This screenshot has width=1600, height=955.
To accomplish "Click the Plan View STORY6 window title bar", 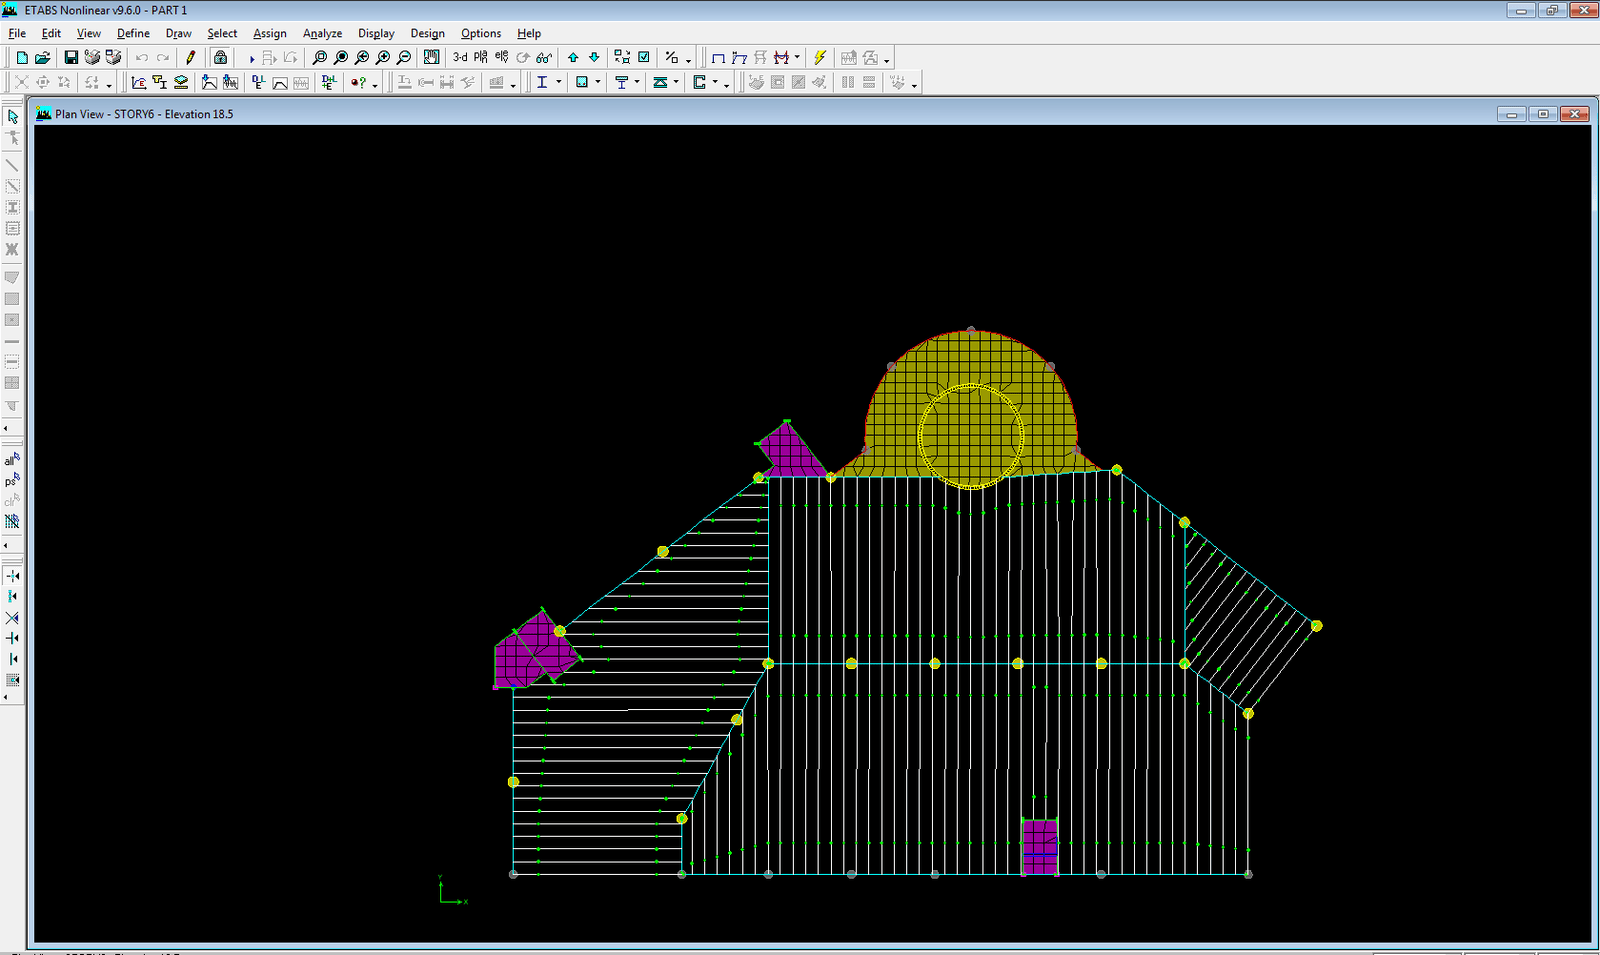I will pos(700,114).
